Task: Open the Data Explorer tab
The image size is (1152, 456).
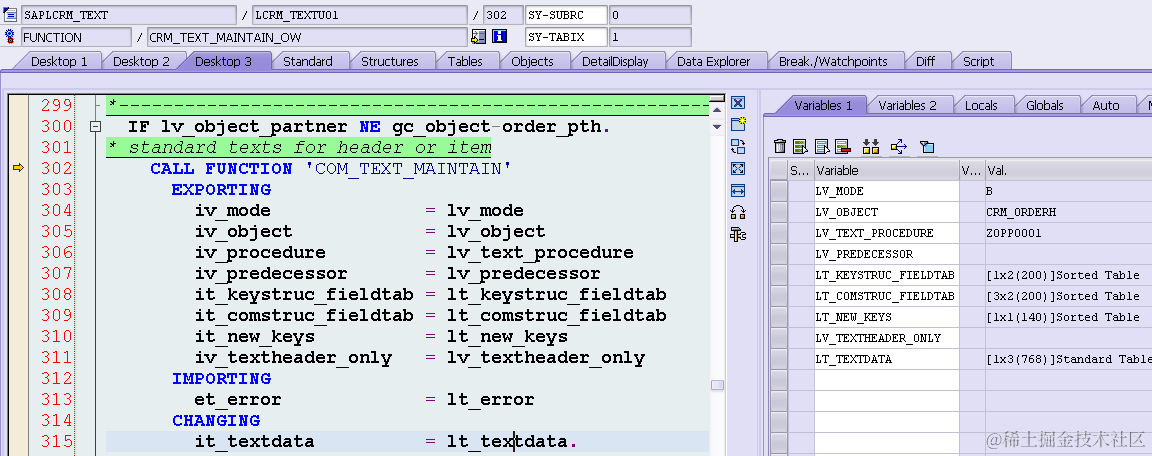Action: click(713, 62)
